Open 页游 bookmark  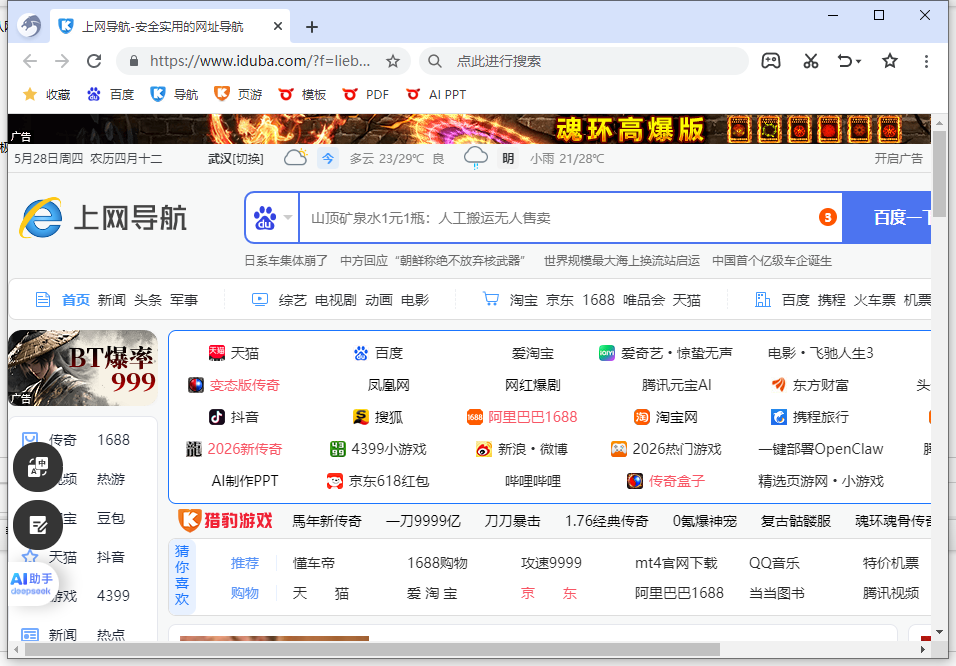(238, 95)
